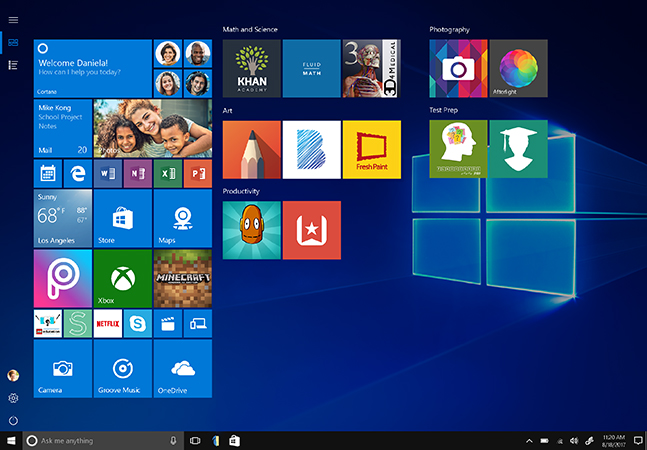Switch to all apps list view
Viewport: 647px width, 450px height.
pos(13,65)
